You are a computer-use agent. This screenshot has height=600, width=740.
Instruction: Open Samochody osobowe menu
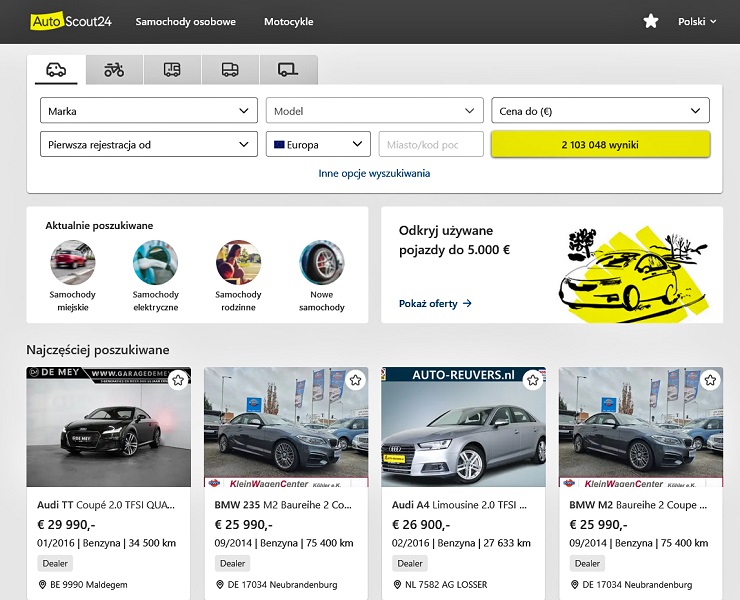click(185, 22)
